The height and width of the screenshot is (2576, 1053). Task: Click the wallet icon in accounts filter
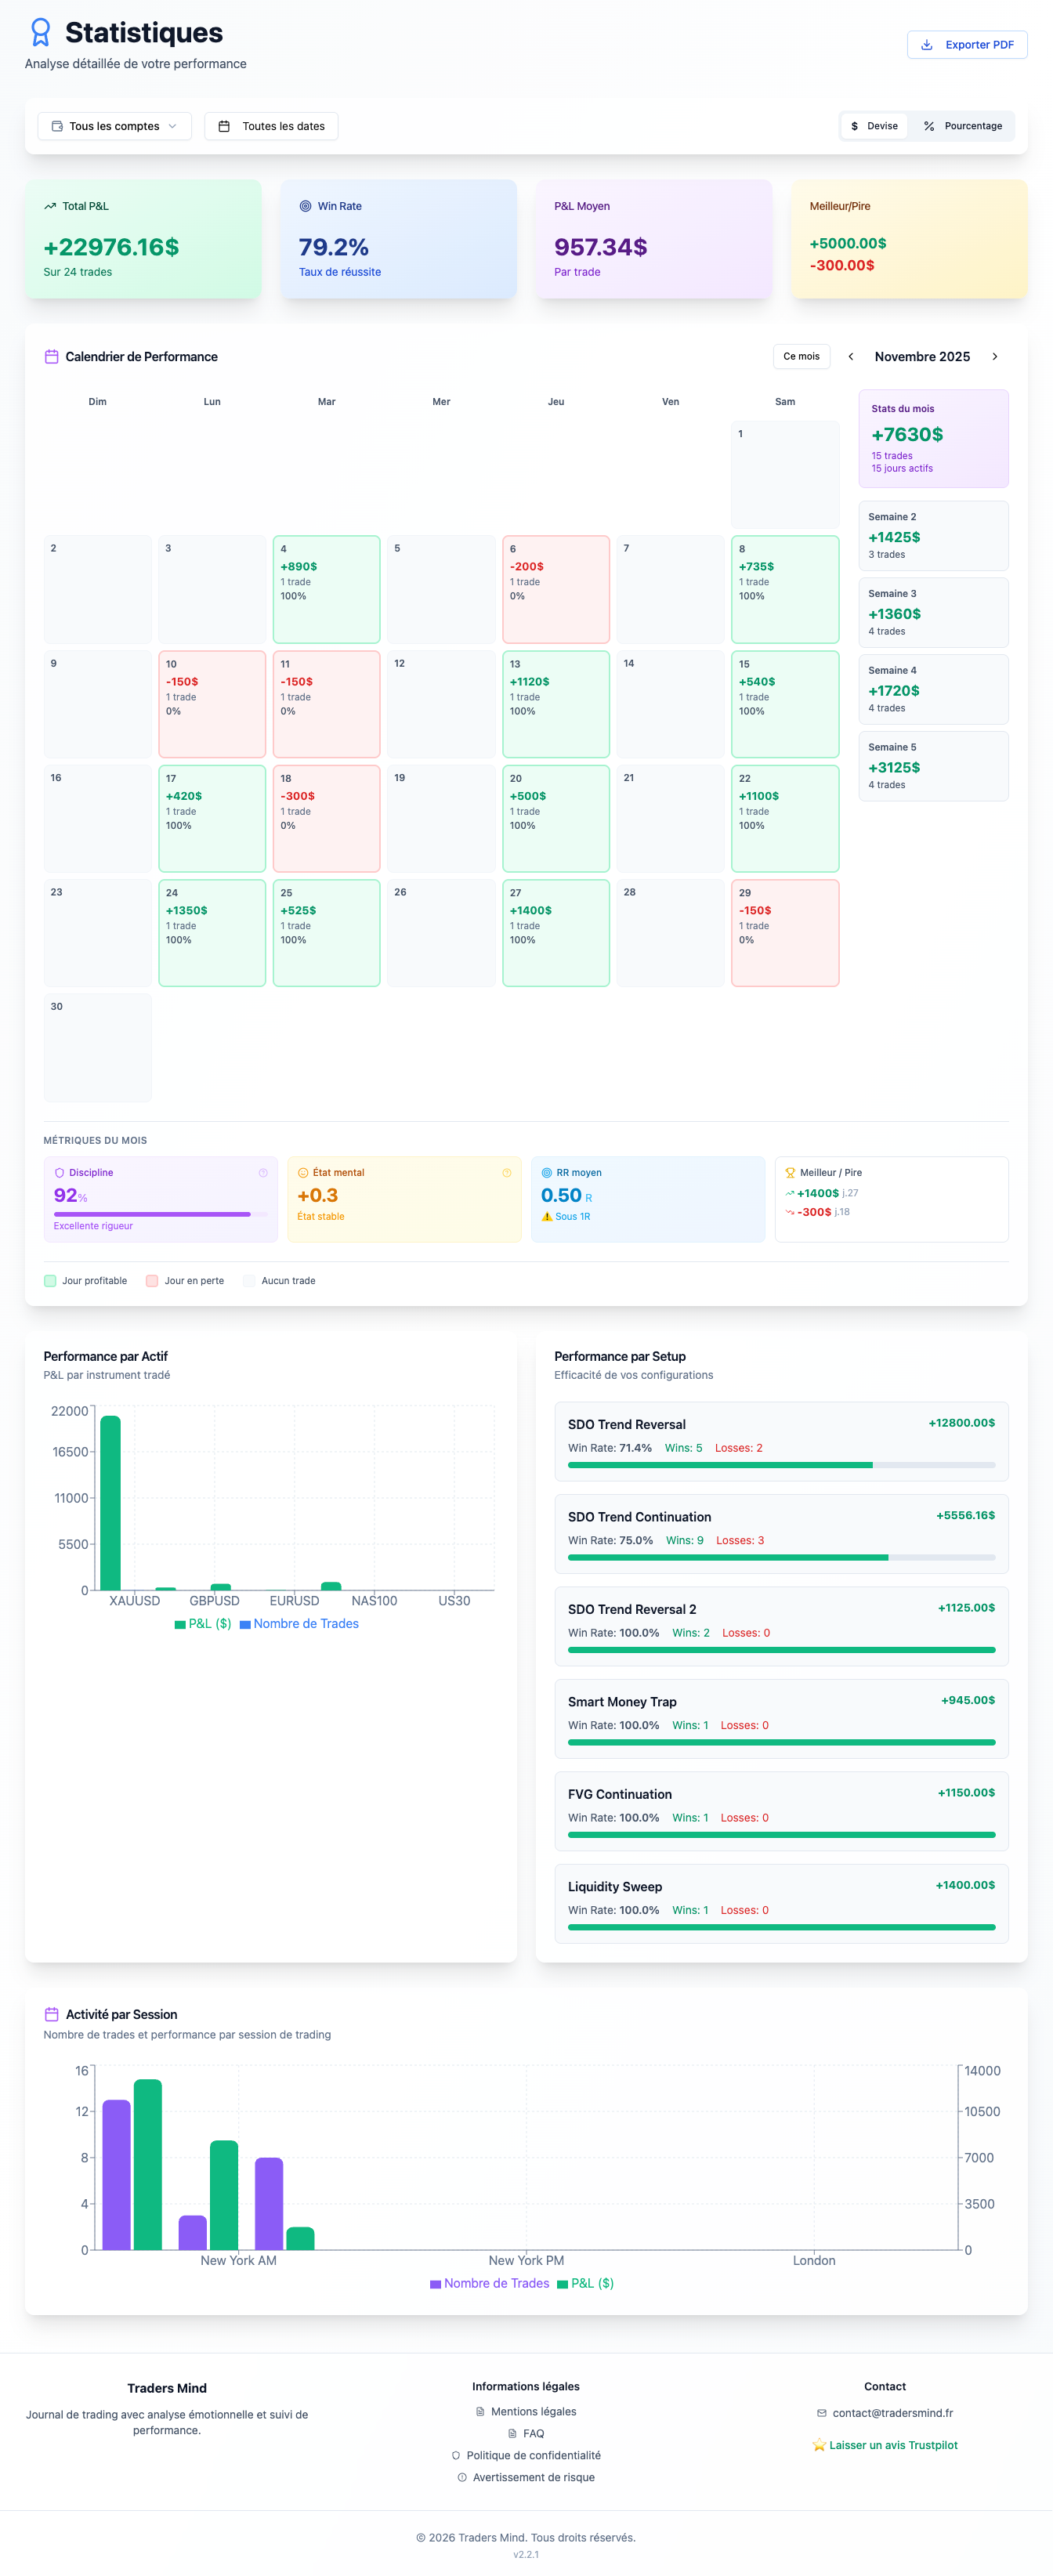[57, 126]
